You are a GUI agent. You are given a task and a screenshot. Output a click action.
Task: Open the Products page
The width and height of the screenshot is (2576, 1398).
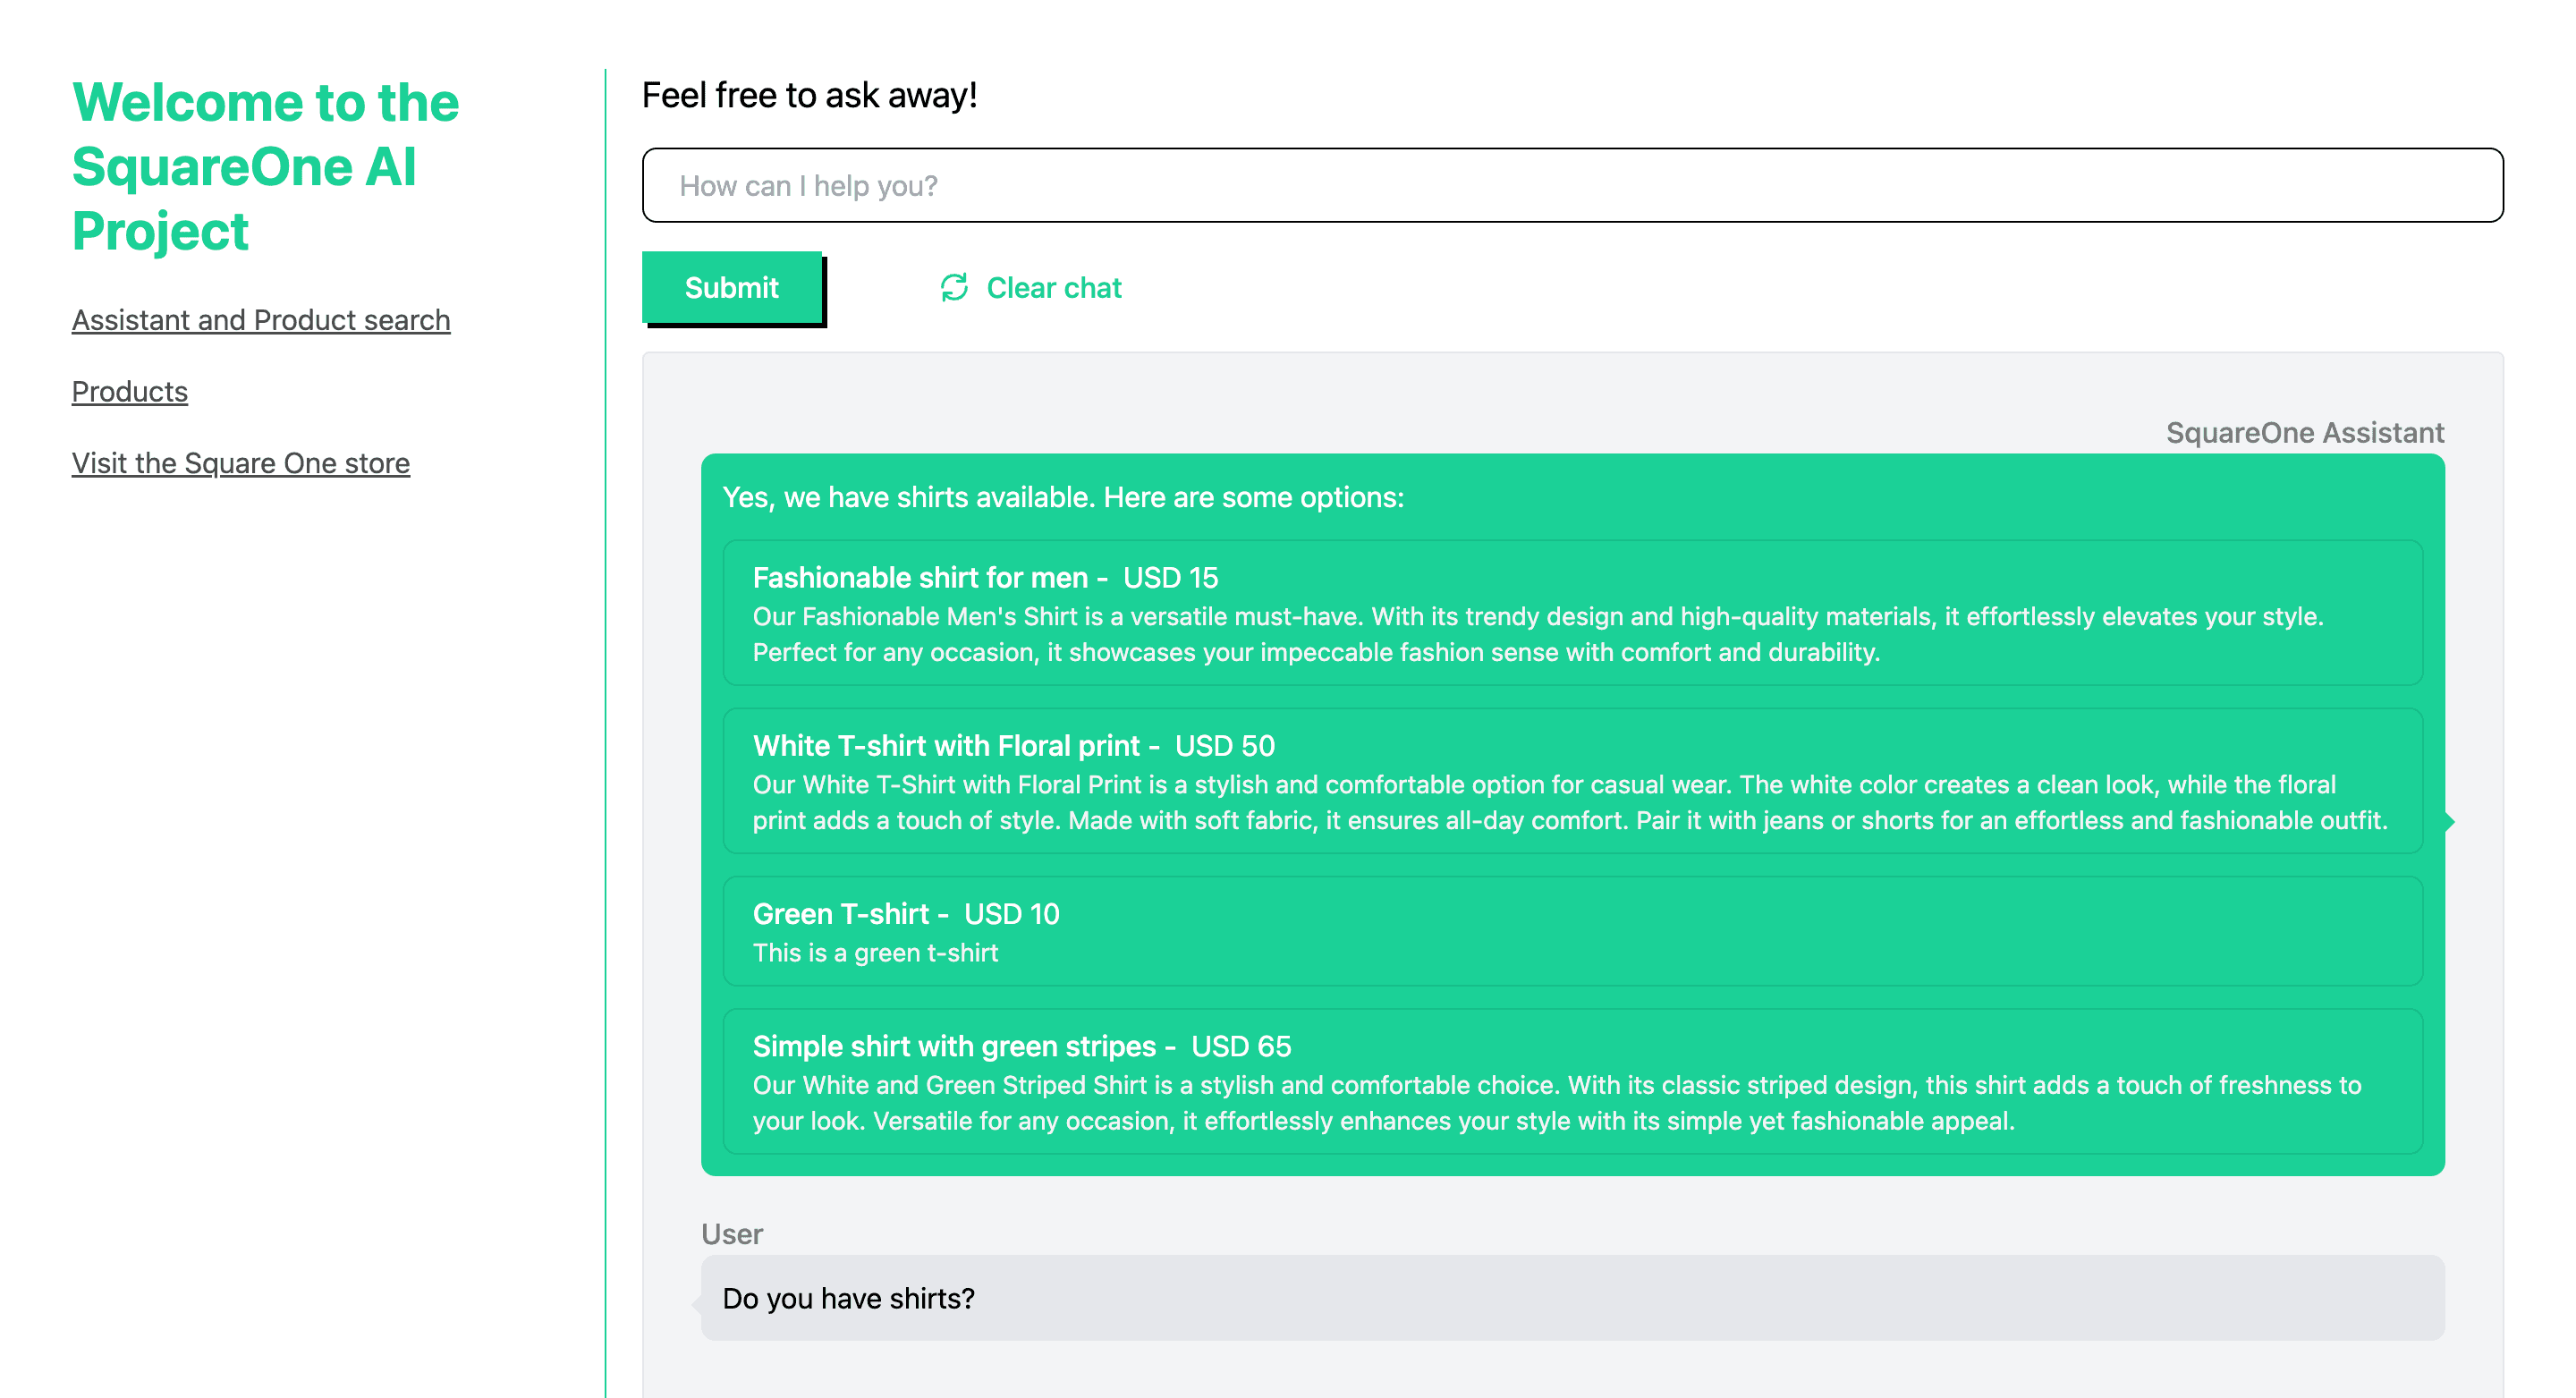click(129, 392)
